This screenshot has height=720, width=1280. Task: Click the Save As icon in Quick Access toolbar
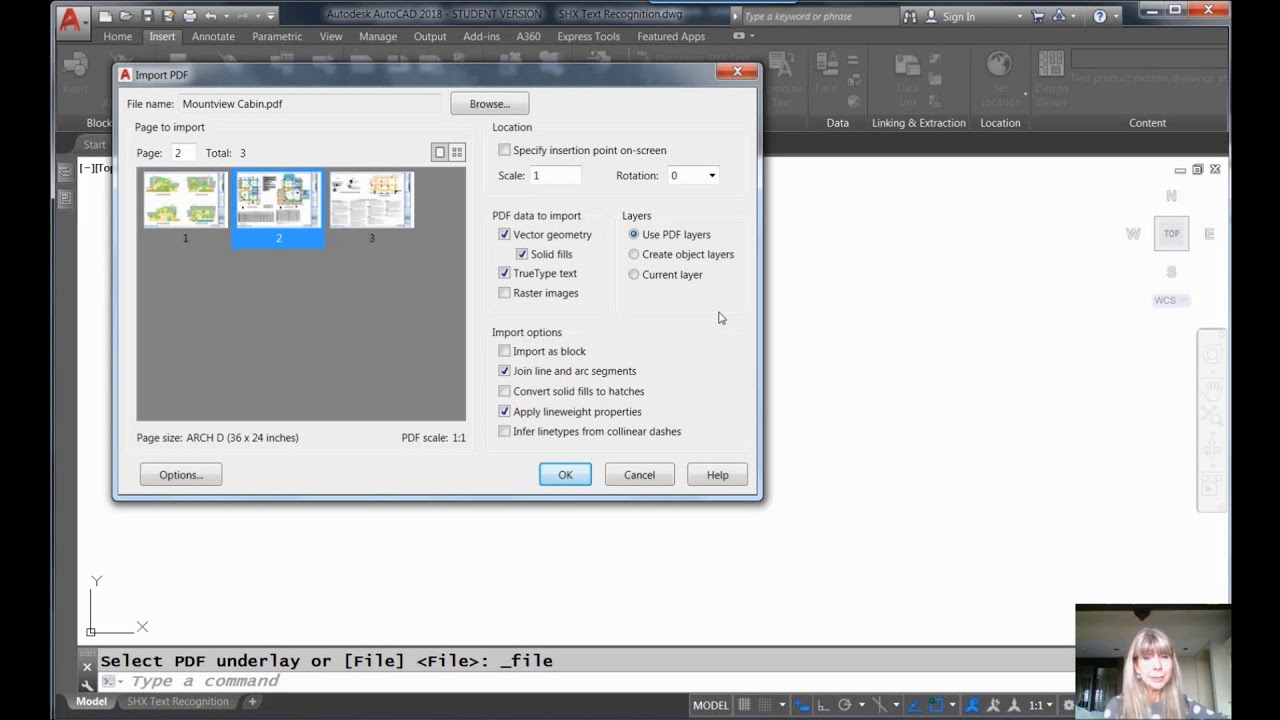point(169,16)
